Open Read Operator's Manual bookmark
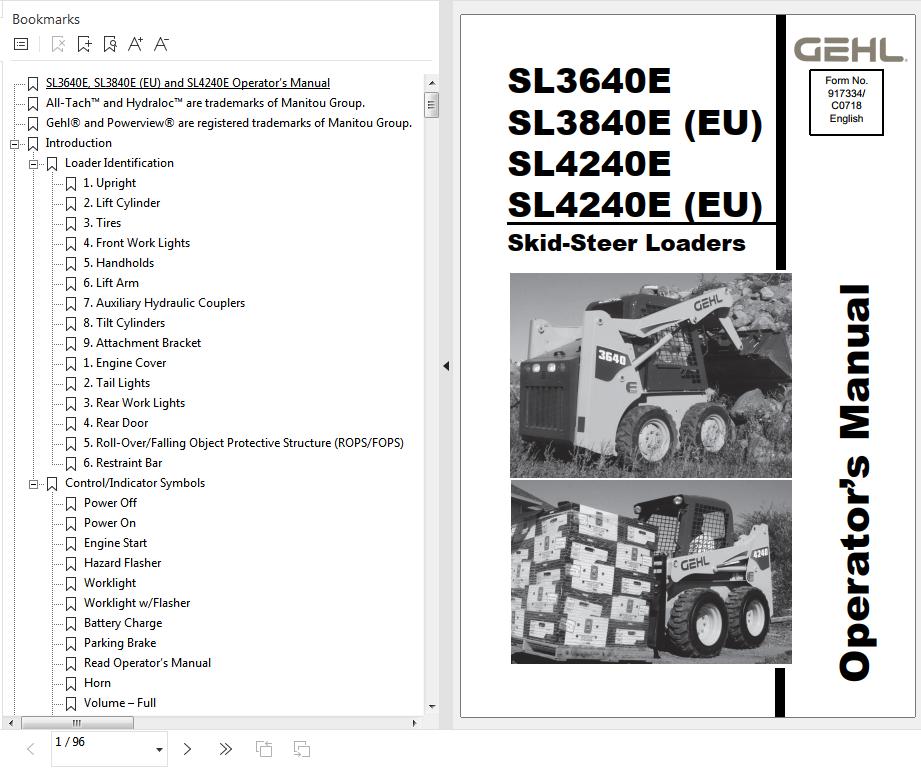Screen dimensions: 921x769 click(x=147, y=663)
